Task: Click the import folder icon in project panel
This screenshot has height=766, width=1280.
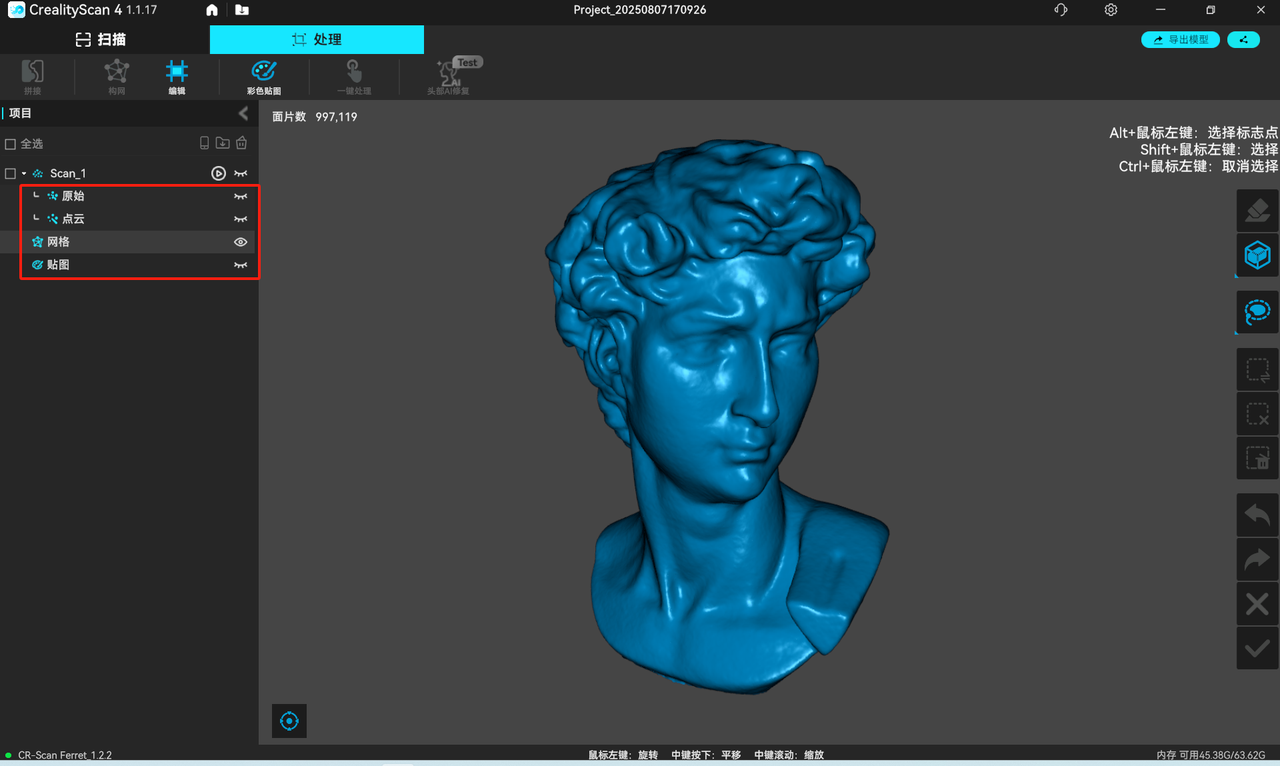Action: (223, 143)
